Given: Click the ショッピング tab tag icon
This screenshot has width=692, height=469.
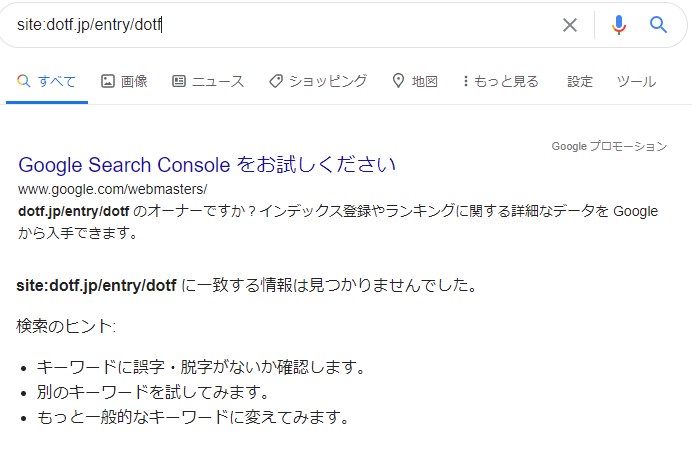Looking at the screenshot, I should click(276, 81).
